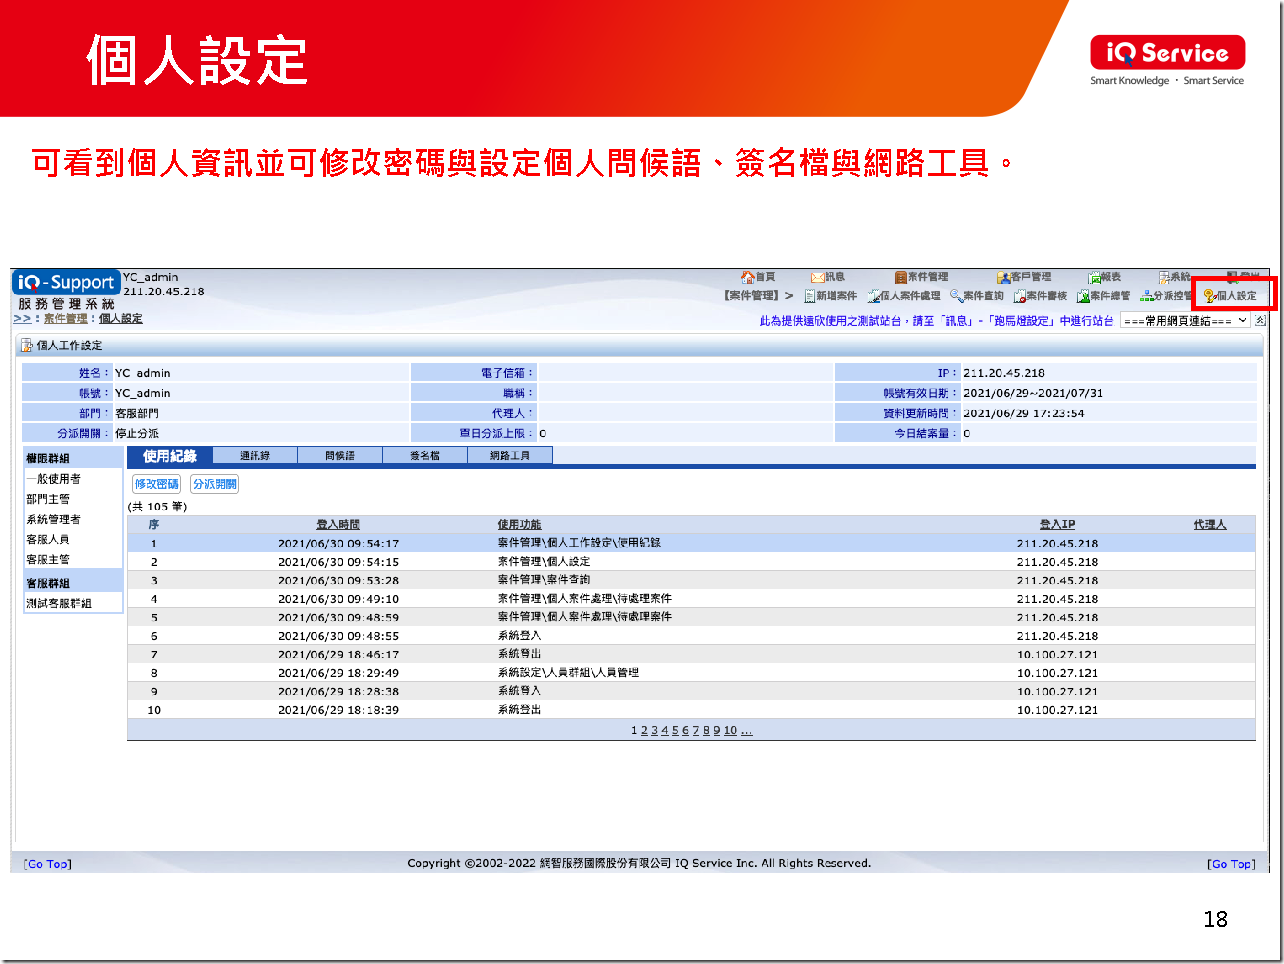The width and height of the screenshot is (1284, 964).
Task: Click the 案件管理 breadcrumb link
Action: point(66,319)
